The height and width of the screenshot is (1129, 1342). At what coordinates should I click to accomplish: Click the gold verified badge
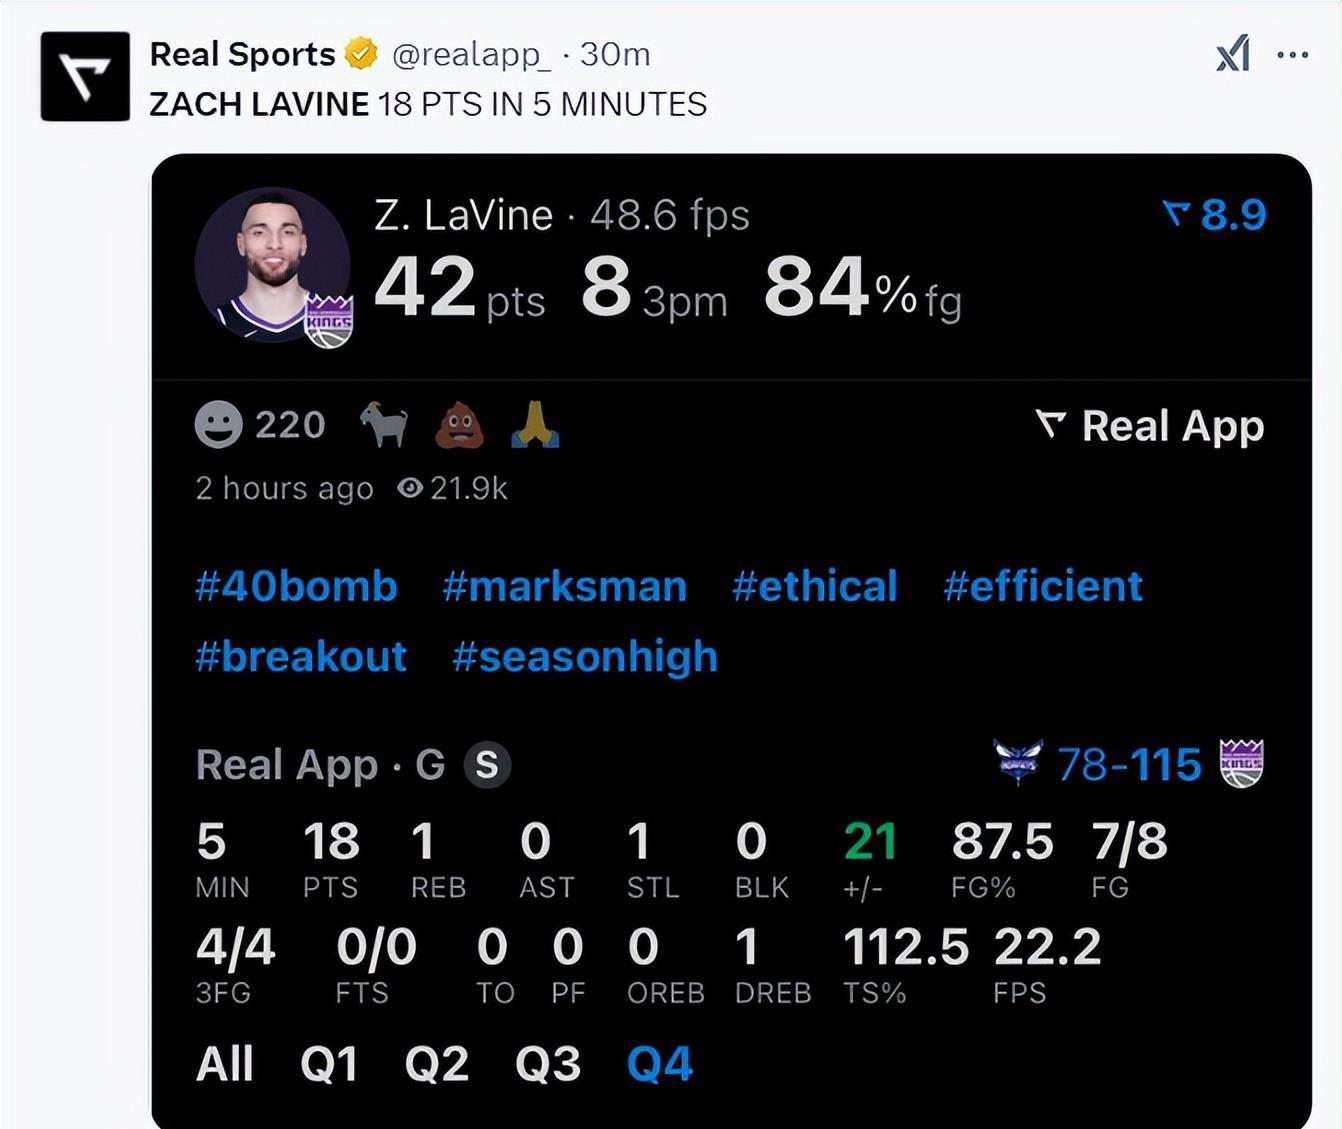[361, 54]
